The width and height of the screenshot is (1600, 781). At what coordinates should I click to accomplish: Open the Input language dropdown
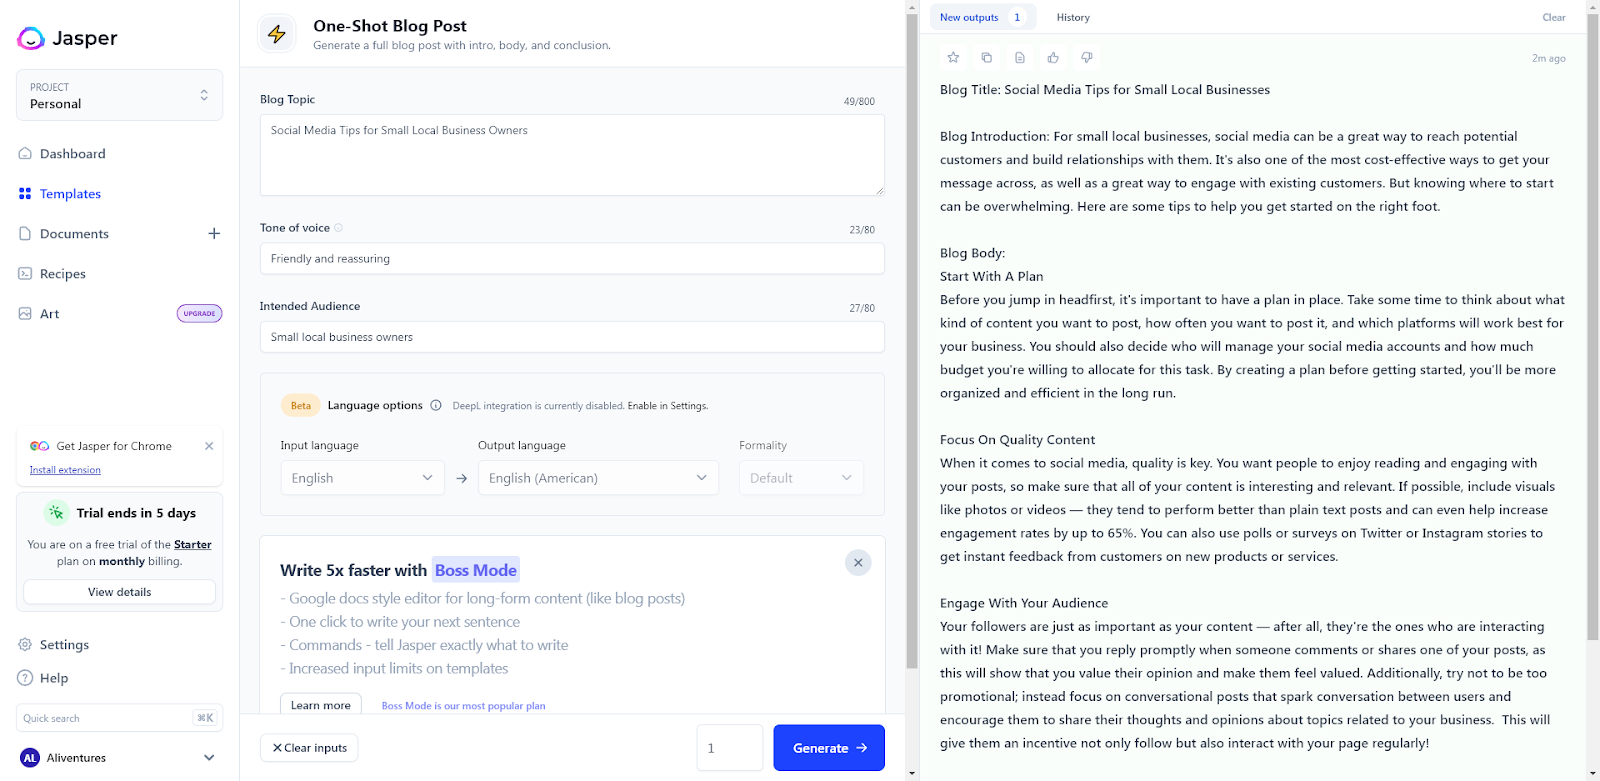pos(362,477)
